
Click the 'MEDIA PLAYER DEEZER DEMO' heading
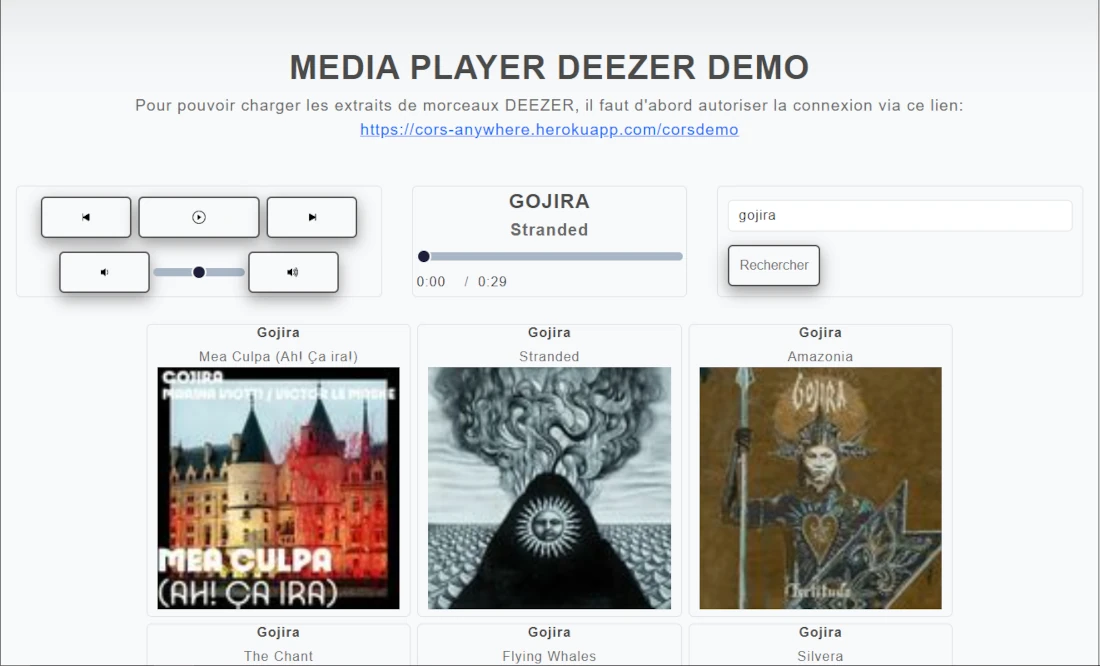[x=549, y=67]
